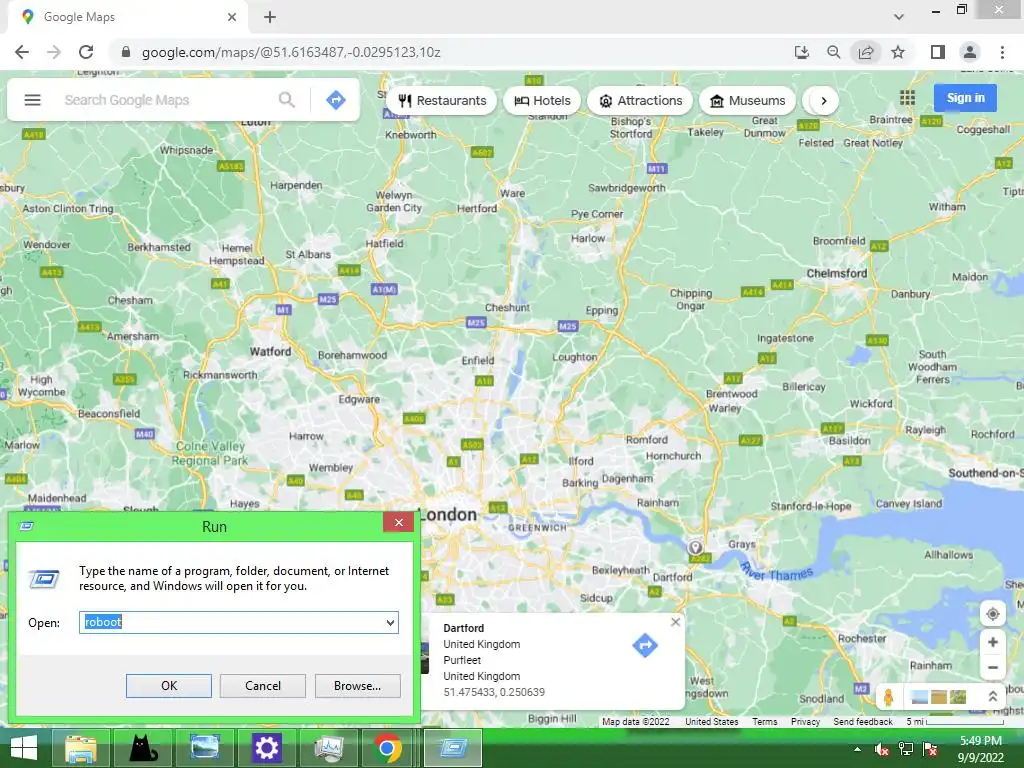
Task: Show Museums on the map
Action: (748, 101)
